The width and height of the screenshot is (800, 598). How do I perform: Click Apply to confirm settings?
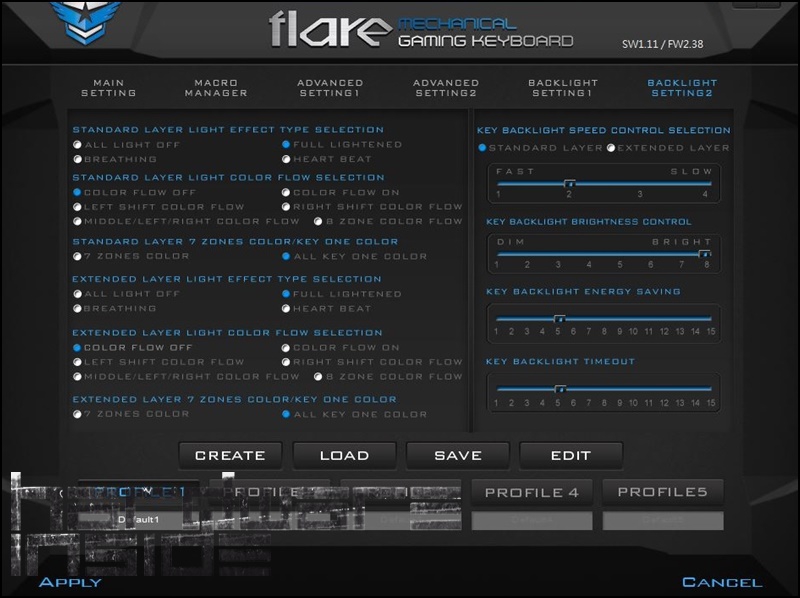(69, 582)
